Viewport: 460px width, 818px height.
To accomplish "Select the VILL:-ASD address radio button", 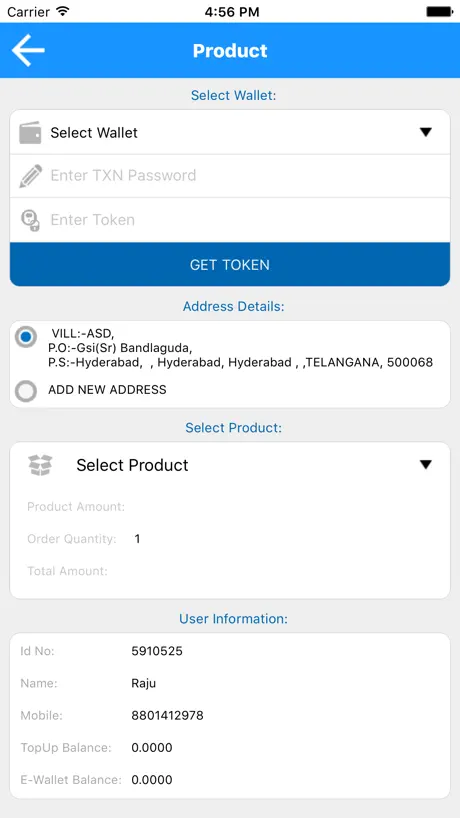I will tap(26, 337).
